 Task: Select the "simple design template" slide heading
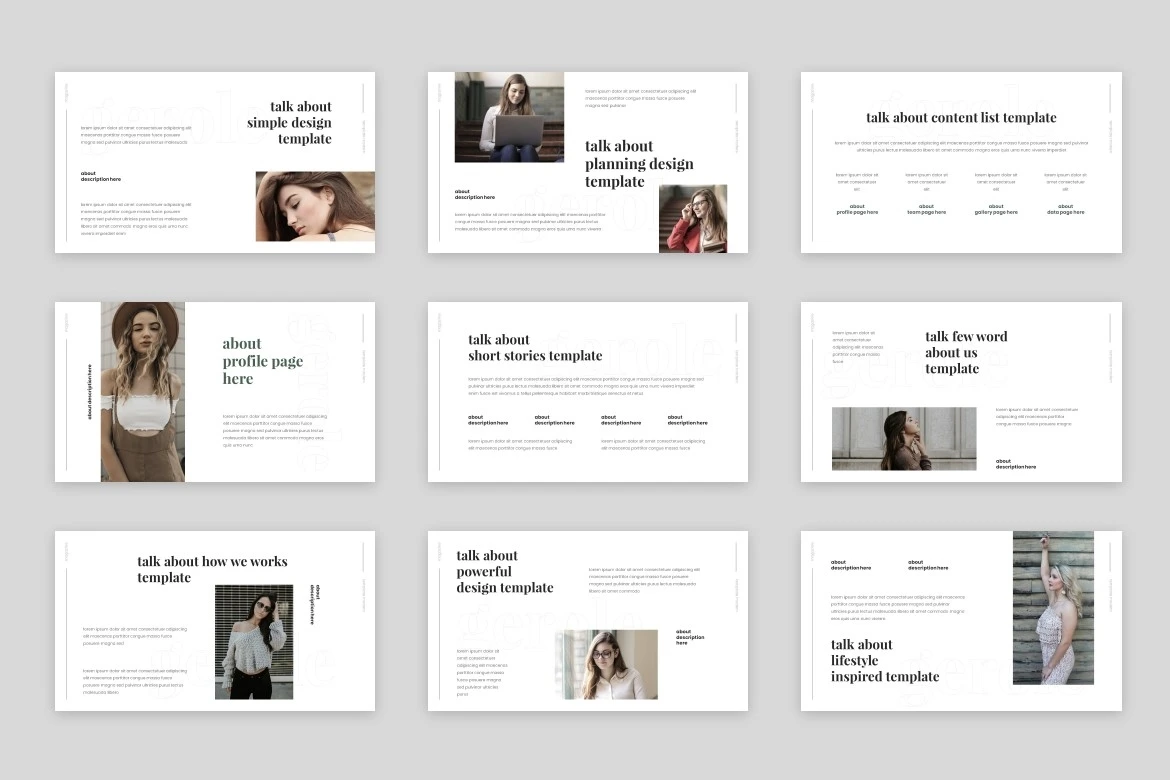click(x=289, y=123)
